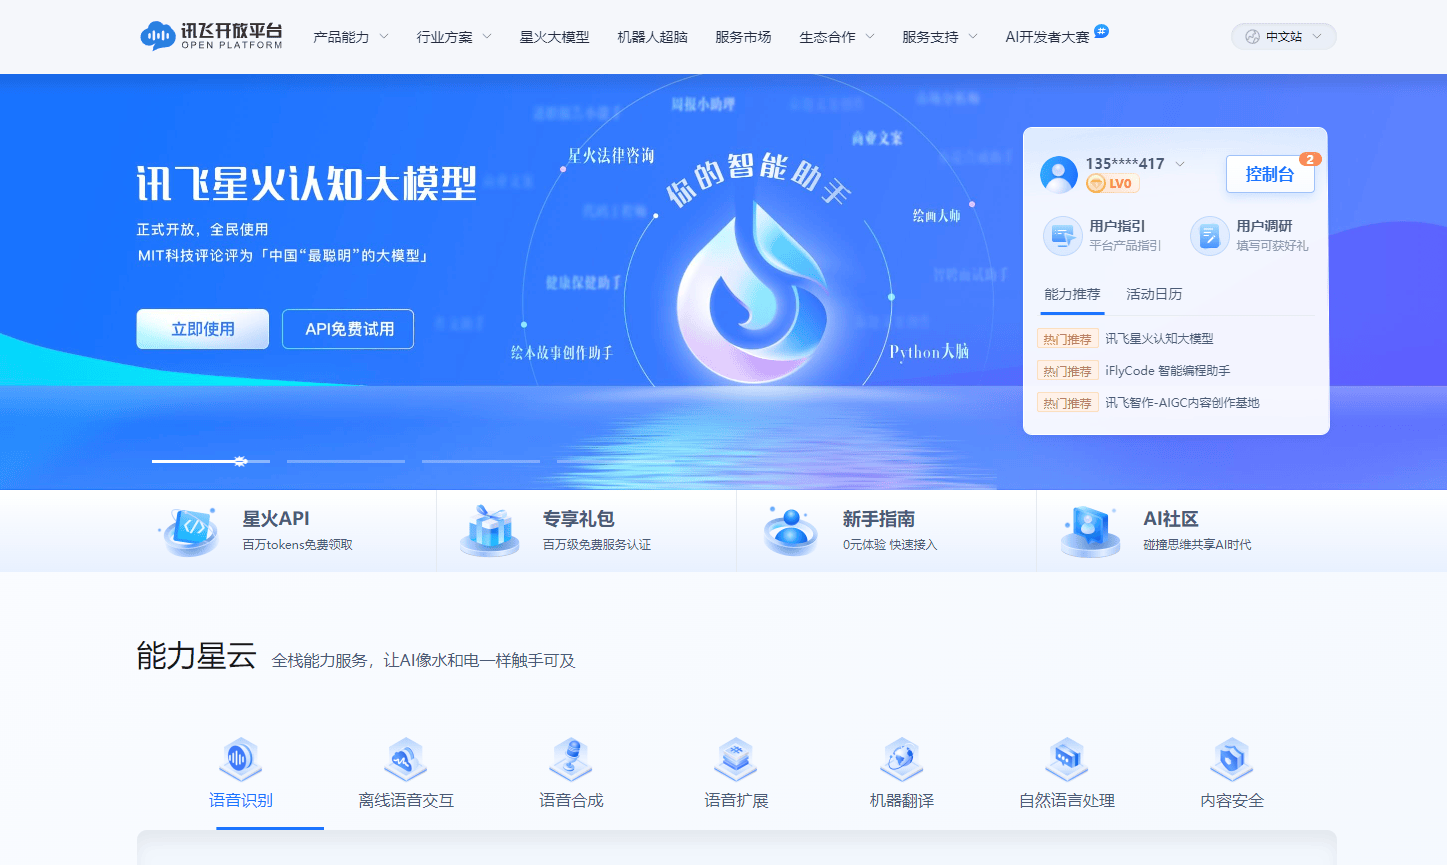This screenshot has width=1447, height=865.
Task: Expand the 服务支持 dropdown menu
Action: point(940,37)
